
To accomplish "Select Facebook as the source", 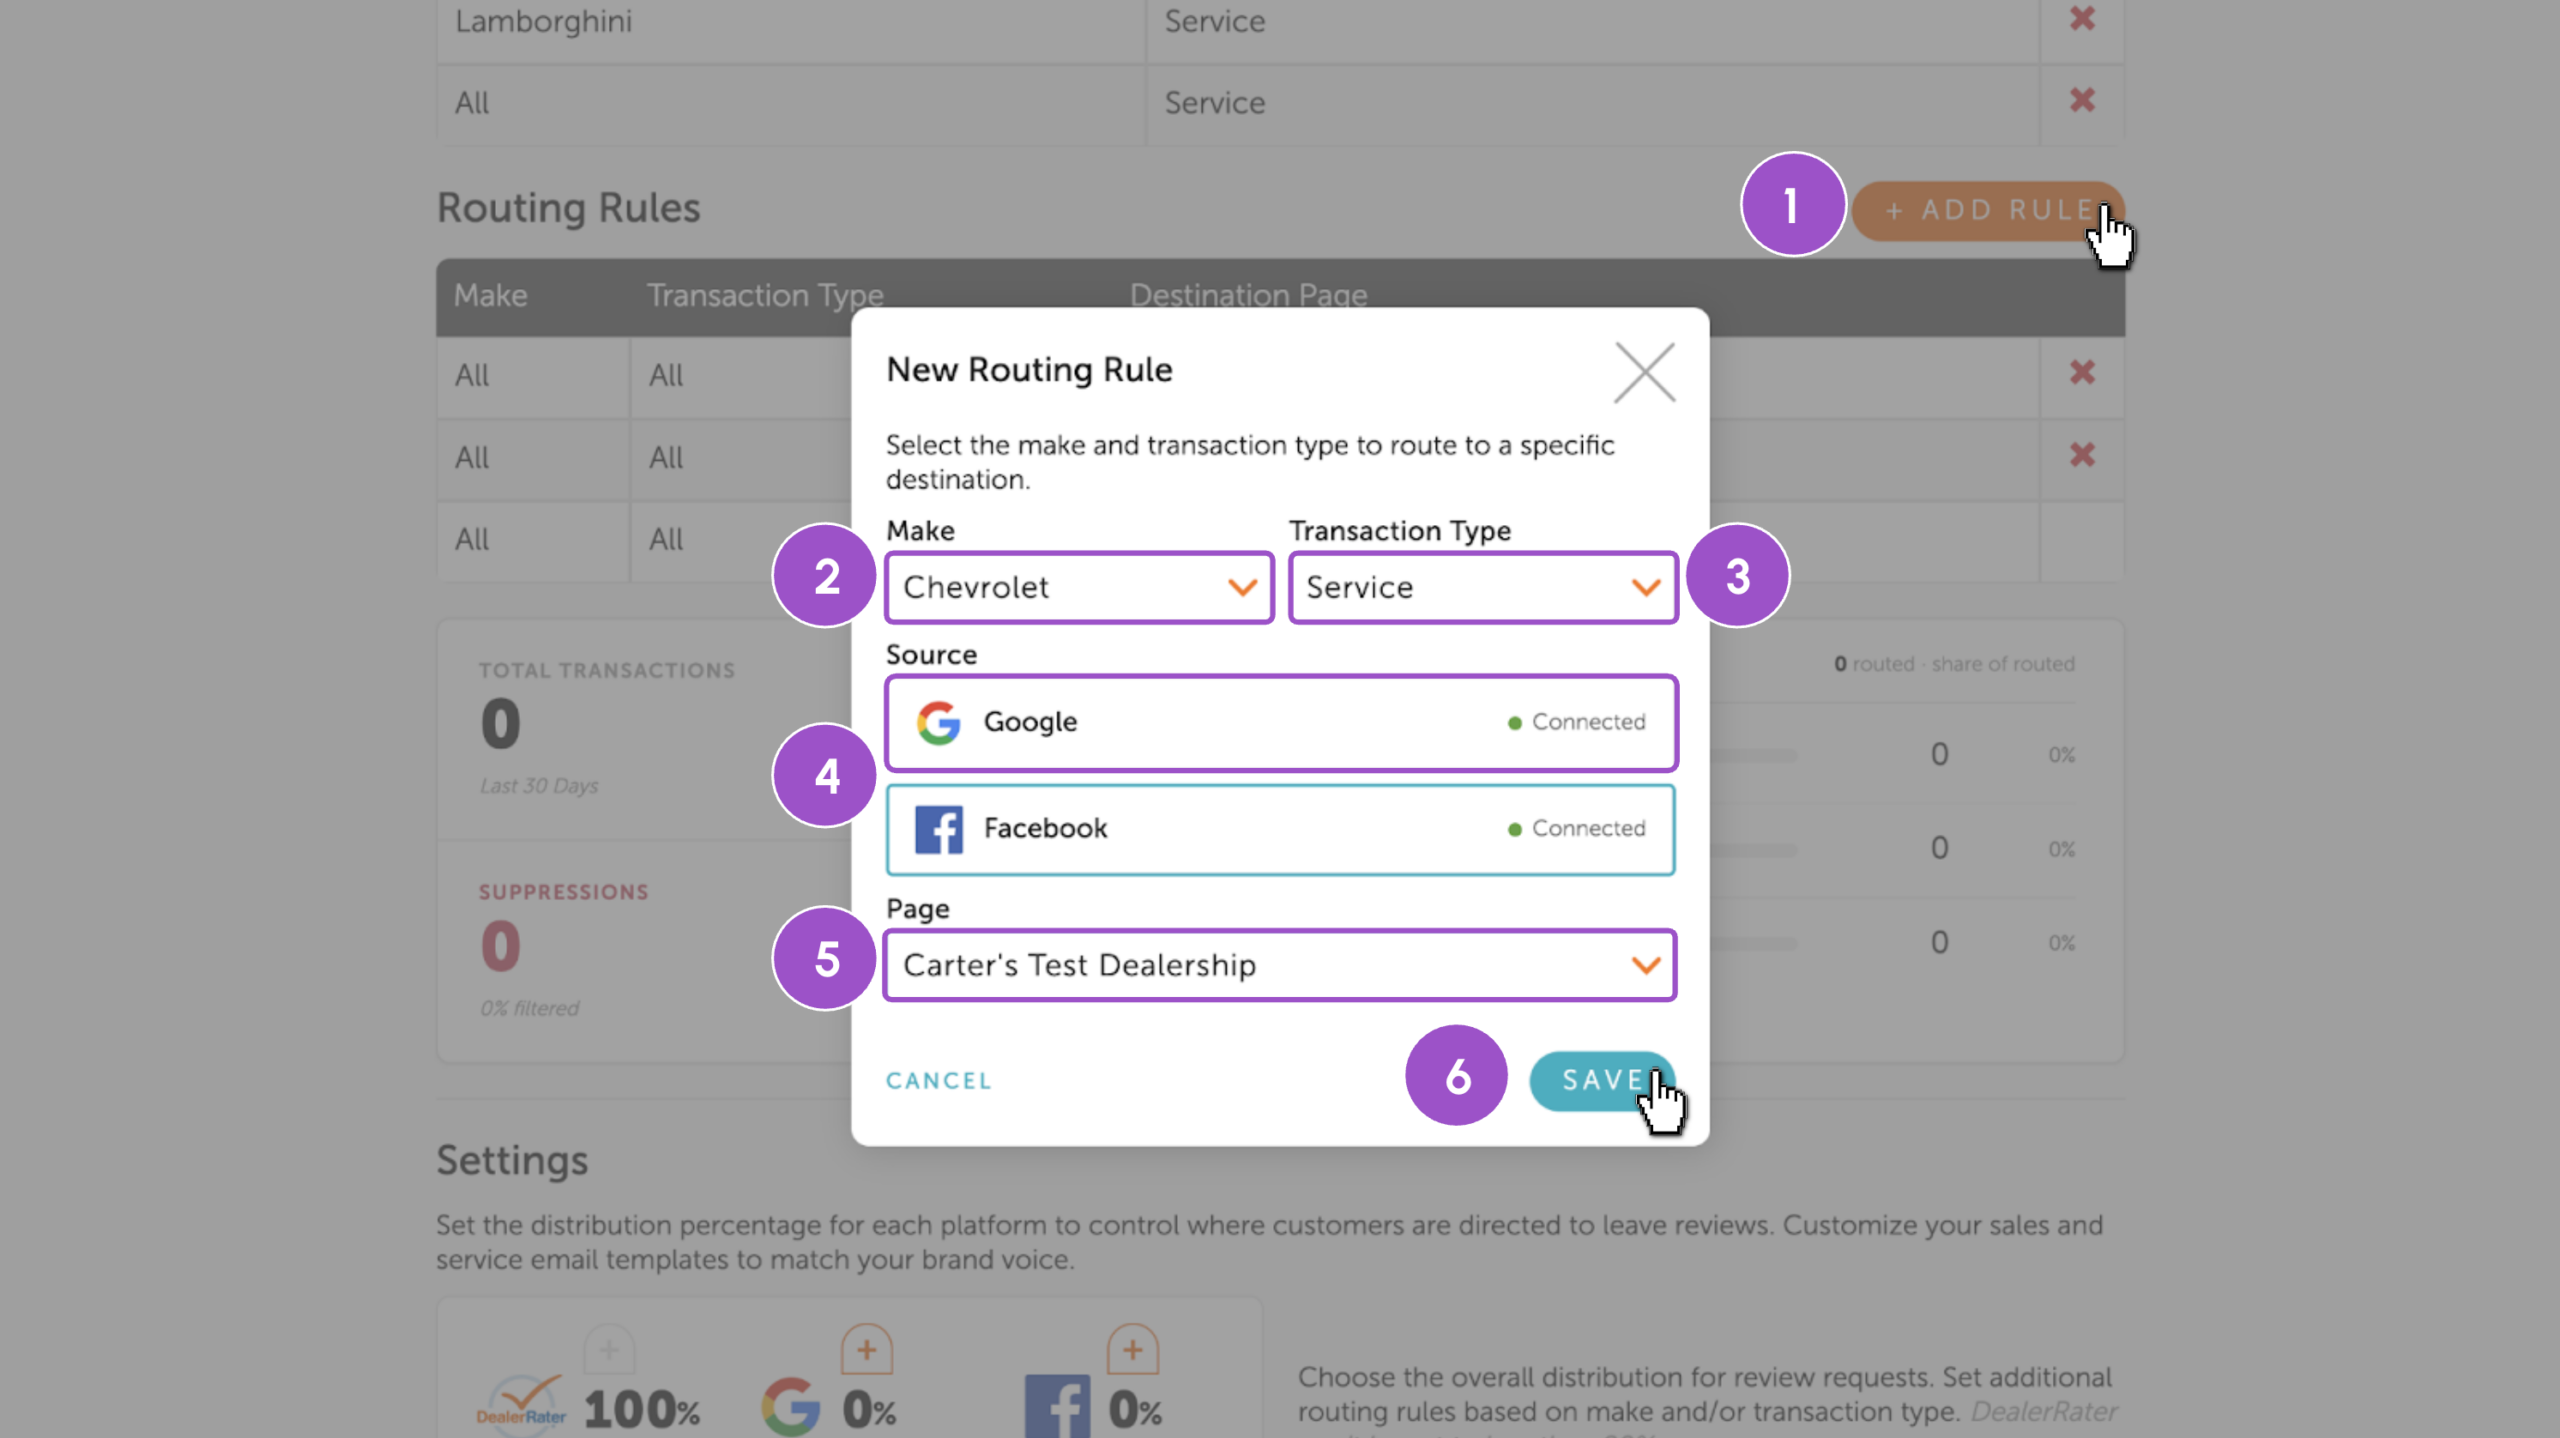I will click(1281, 829).
